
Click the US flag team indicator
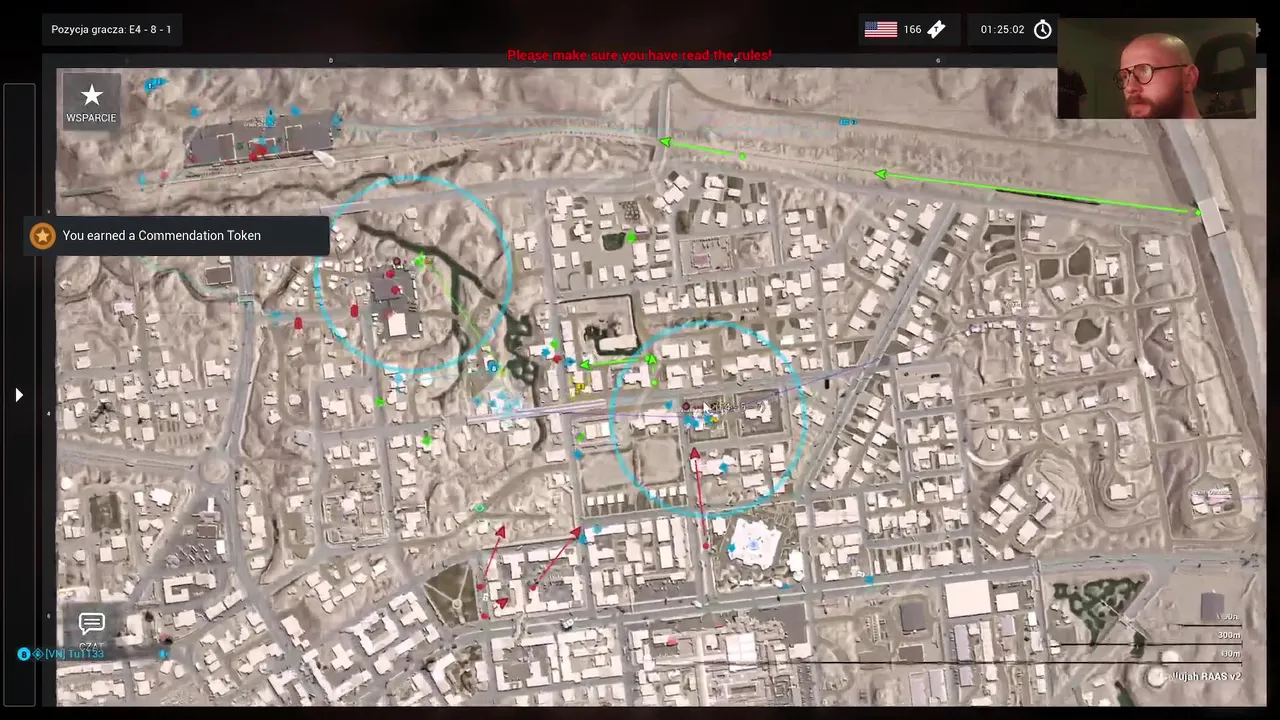point(880,29)
